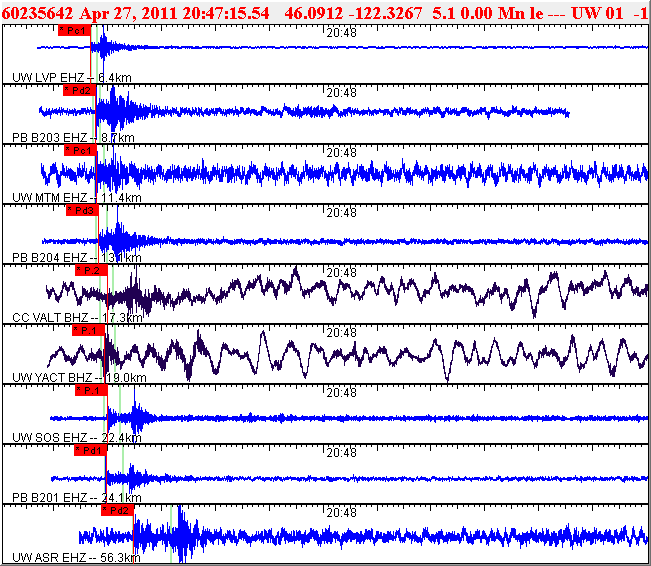Click the event ID 60235642 in header
The image size is (651, 566).
[38, 13]
